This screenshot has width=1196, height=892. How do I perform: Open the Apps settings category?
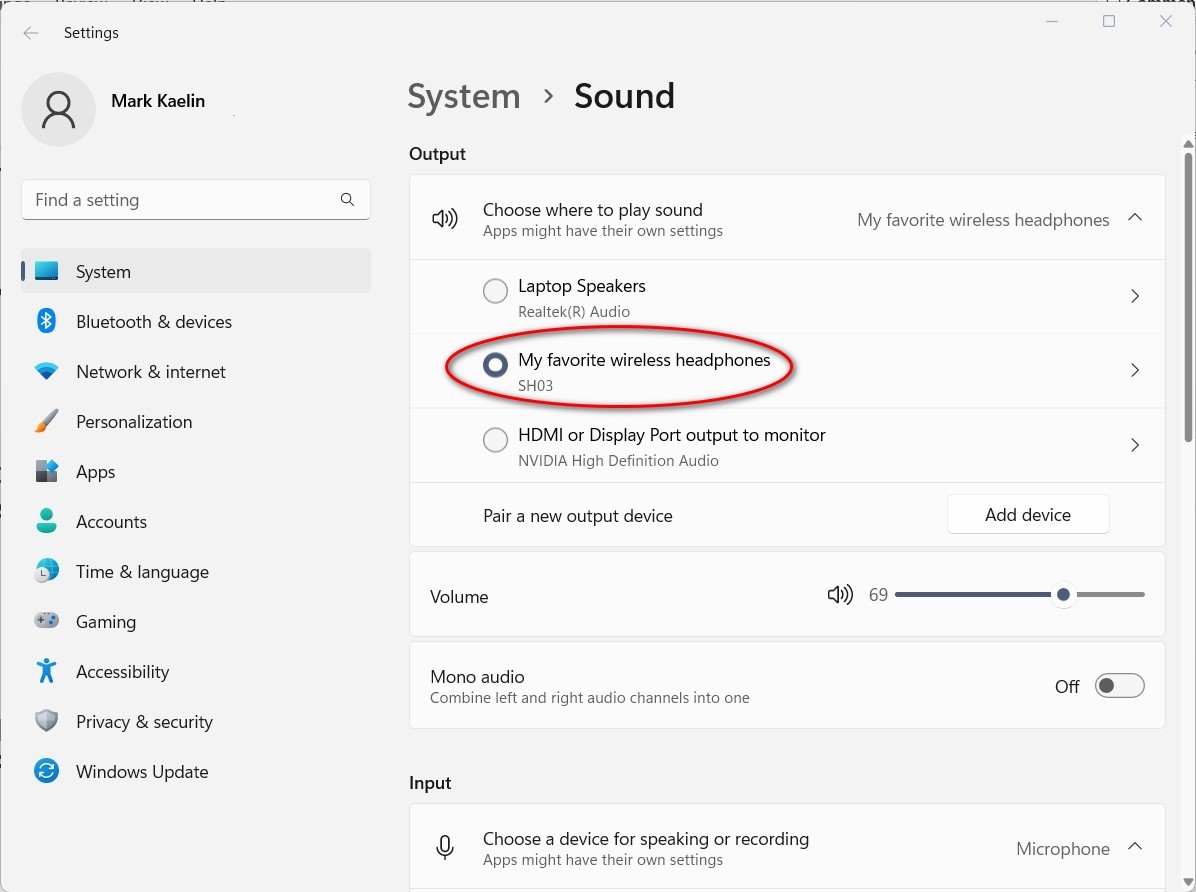click(x=96, y=471)
